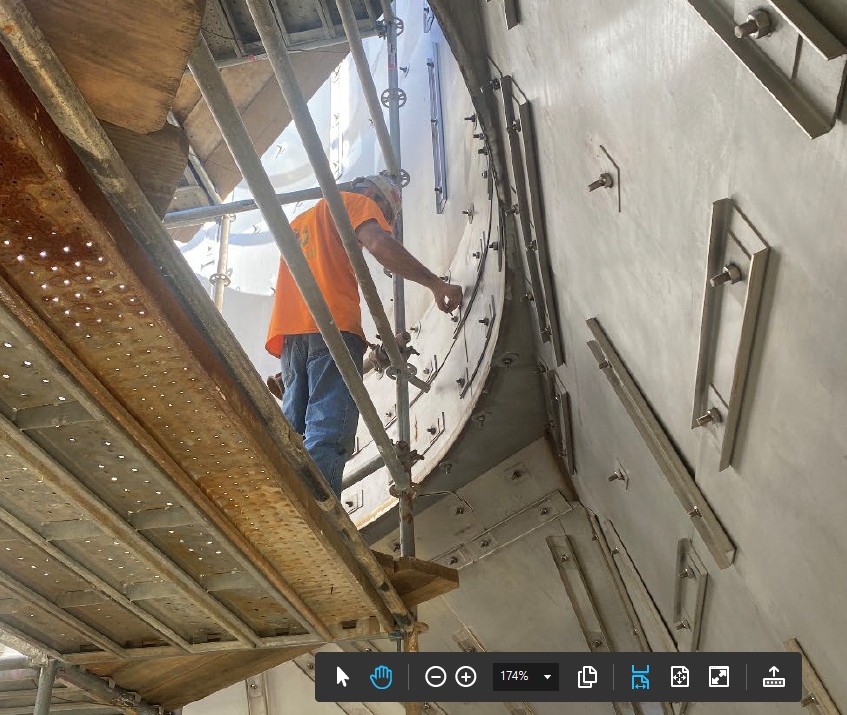Screen dimensions: 847x715
Task: Activate the hand pan tool
Action: coord(381,677)
